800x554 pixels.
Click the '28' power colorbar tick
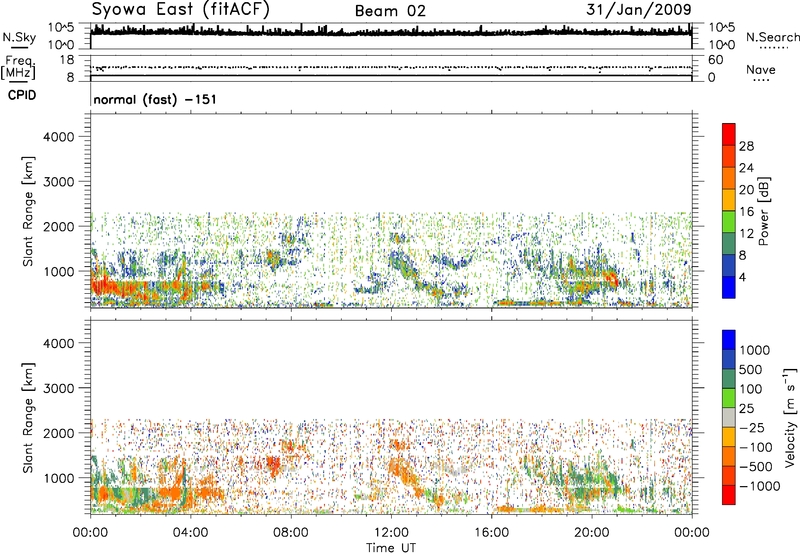tap(746, 146)
